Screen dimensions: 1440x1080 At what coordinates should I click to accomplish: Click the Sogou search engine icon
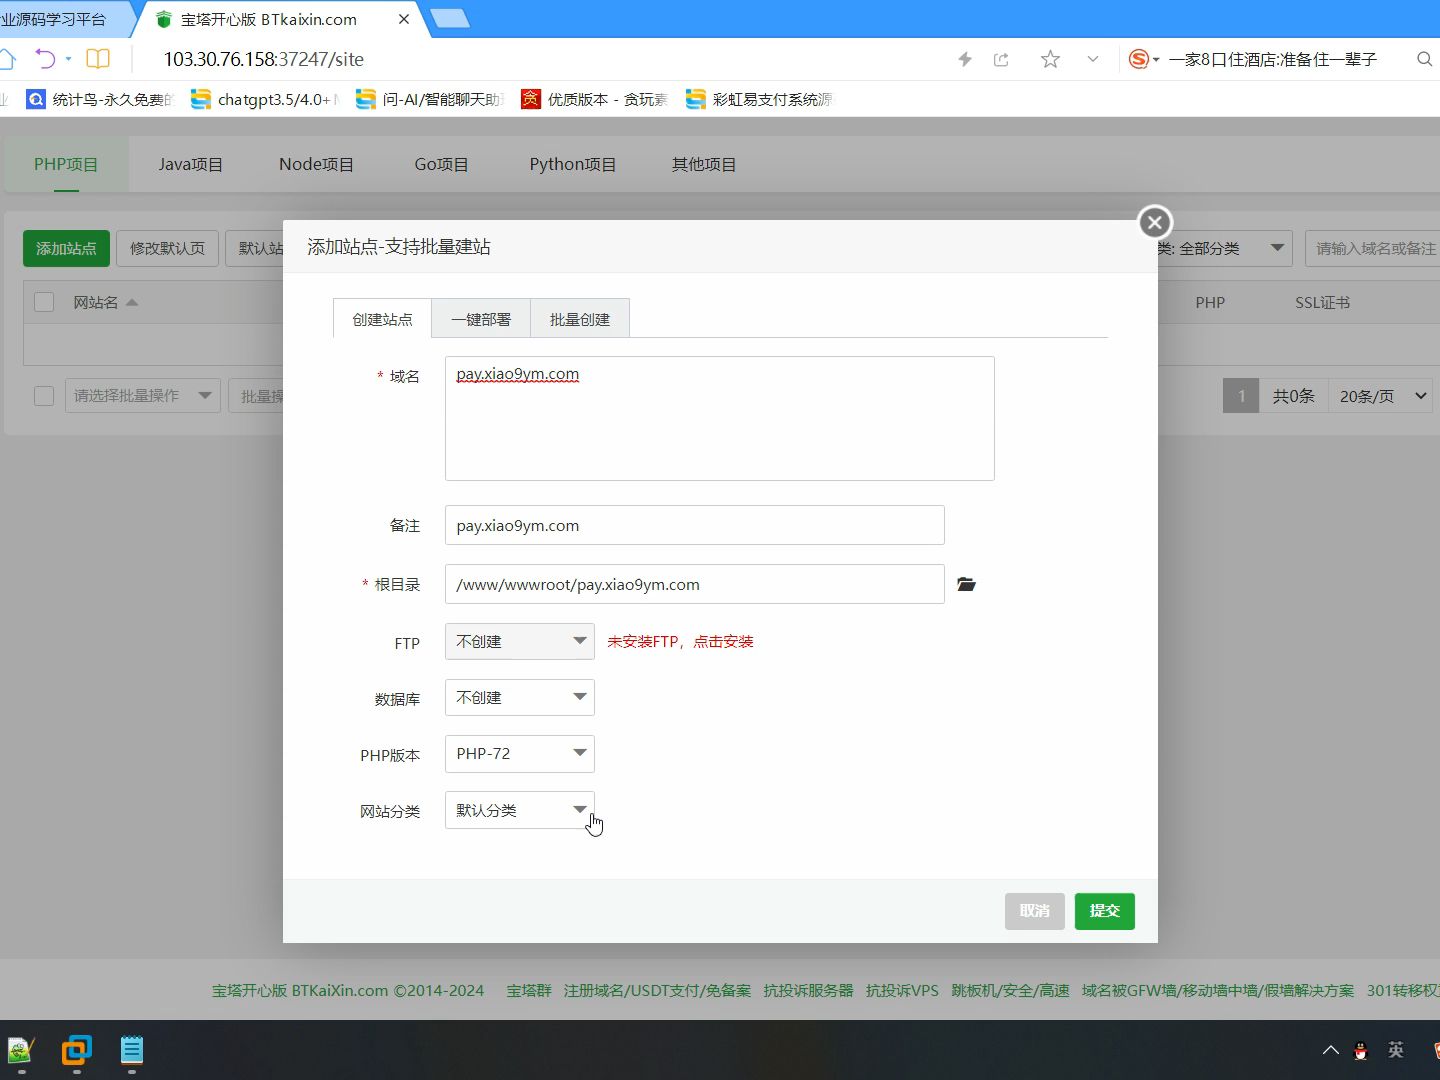point(1138,60)
